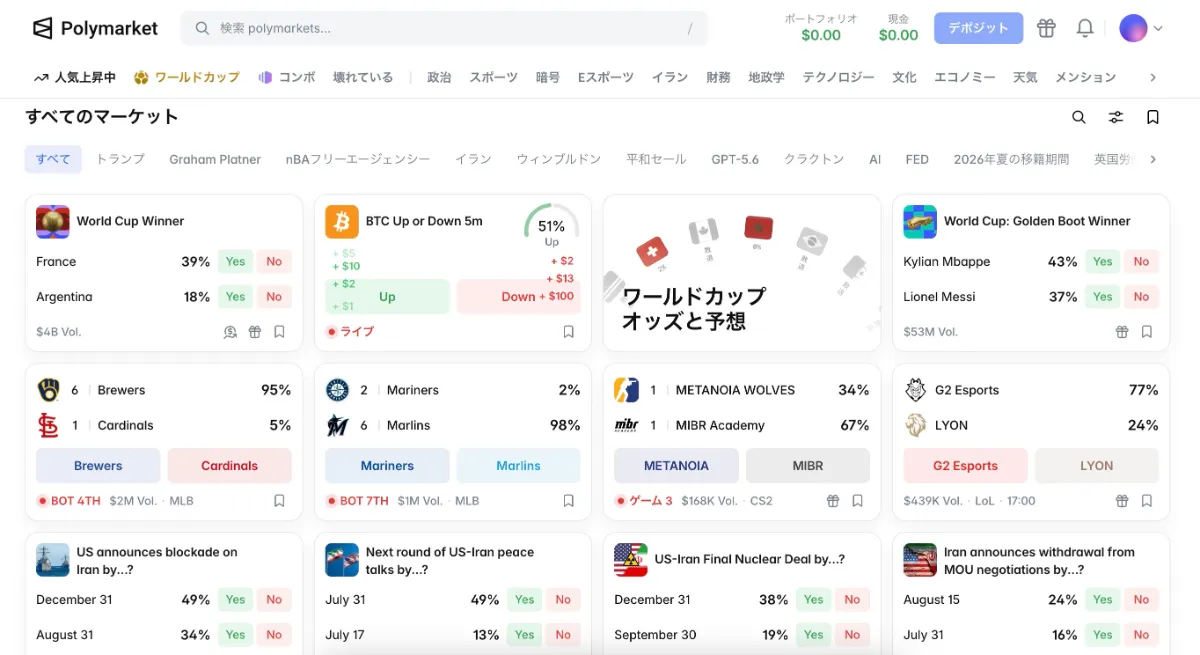
Task: Open the portfolio $0.00 balance
Action: pos(821,28)
